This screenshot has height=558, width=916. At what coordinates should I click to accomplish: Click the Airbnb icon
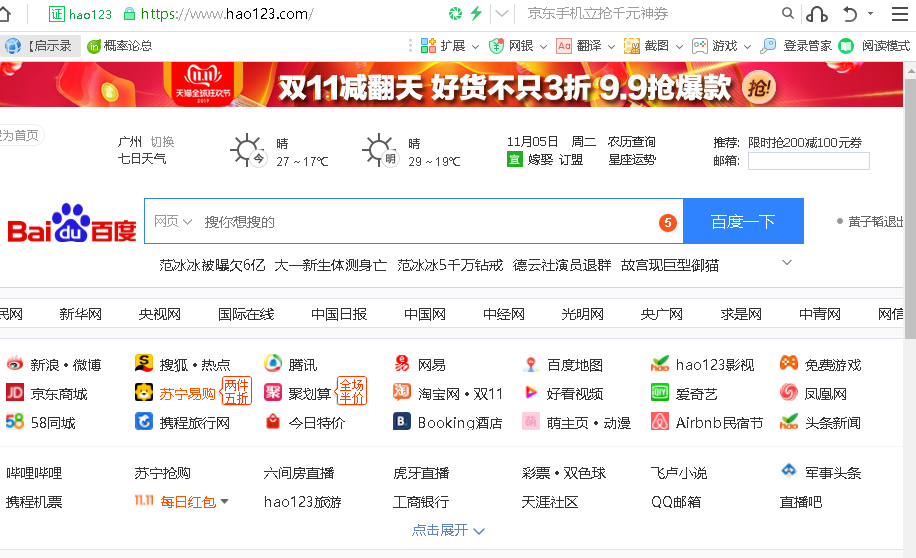(660, 421)
